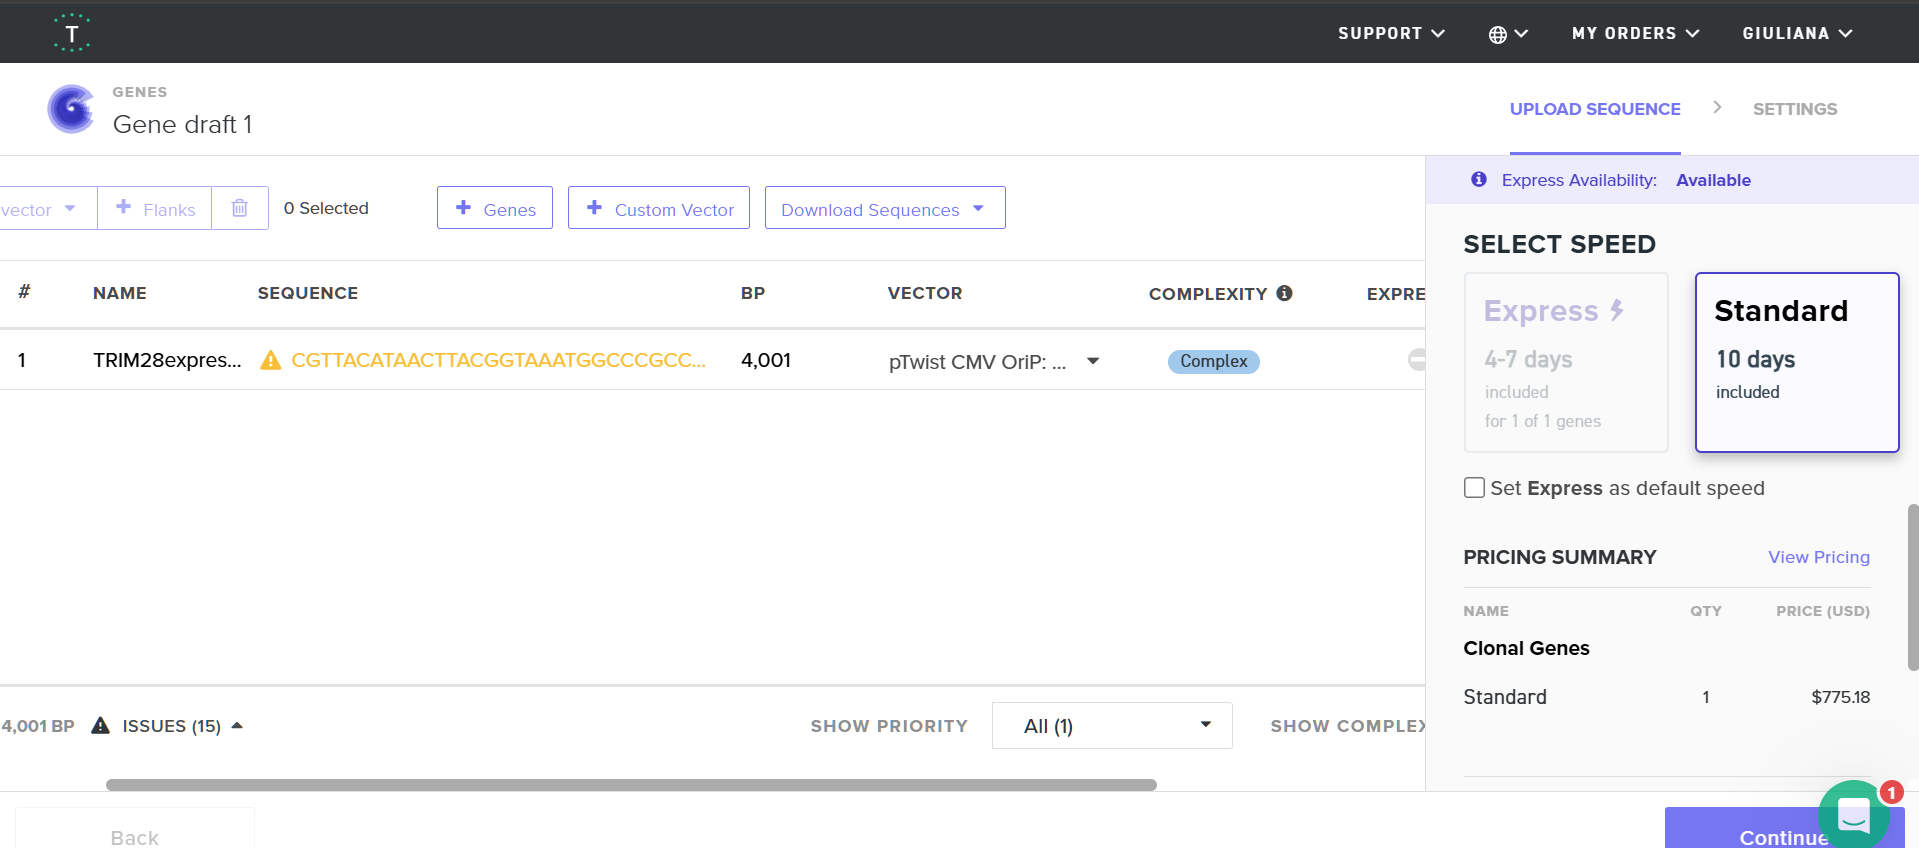Click the trash delete icon
Image resolution: width=1919 pixels, height=848 pixels.
(240, 208)
